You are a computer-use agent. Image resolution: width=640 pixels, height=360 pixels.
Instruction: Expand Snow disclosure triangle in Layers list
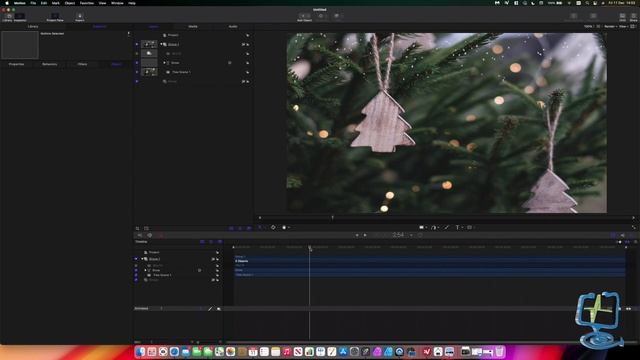click(x=164, y=63)
